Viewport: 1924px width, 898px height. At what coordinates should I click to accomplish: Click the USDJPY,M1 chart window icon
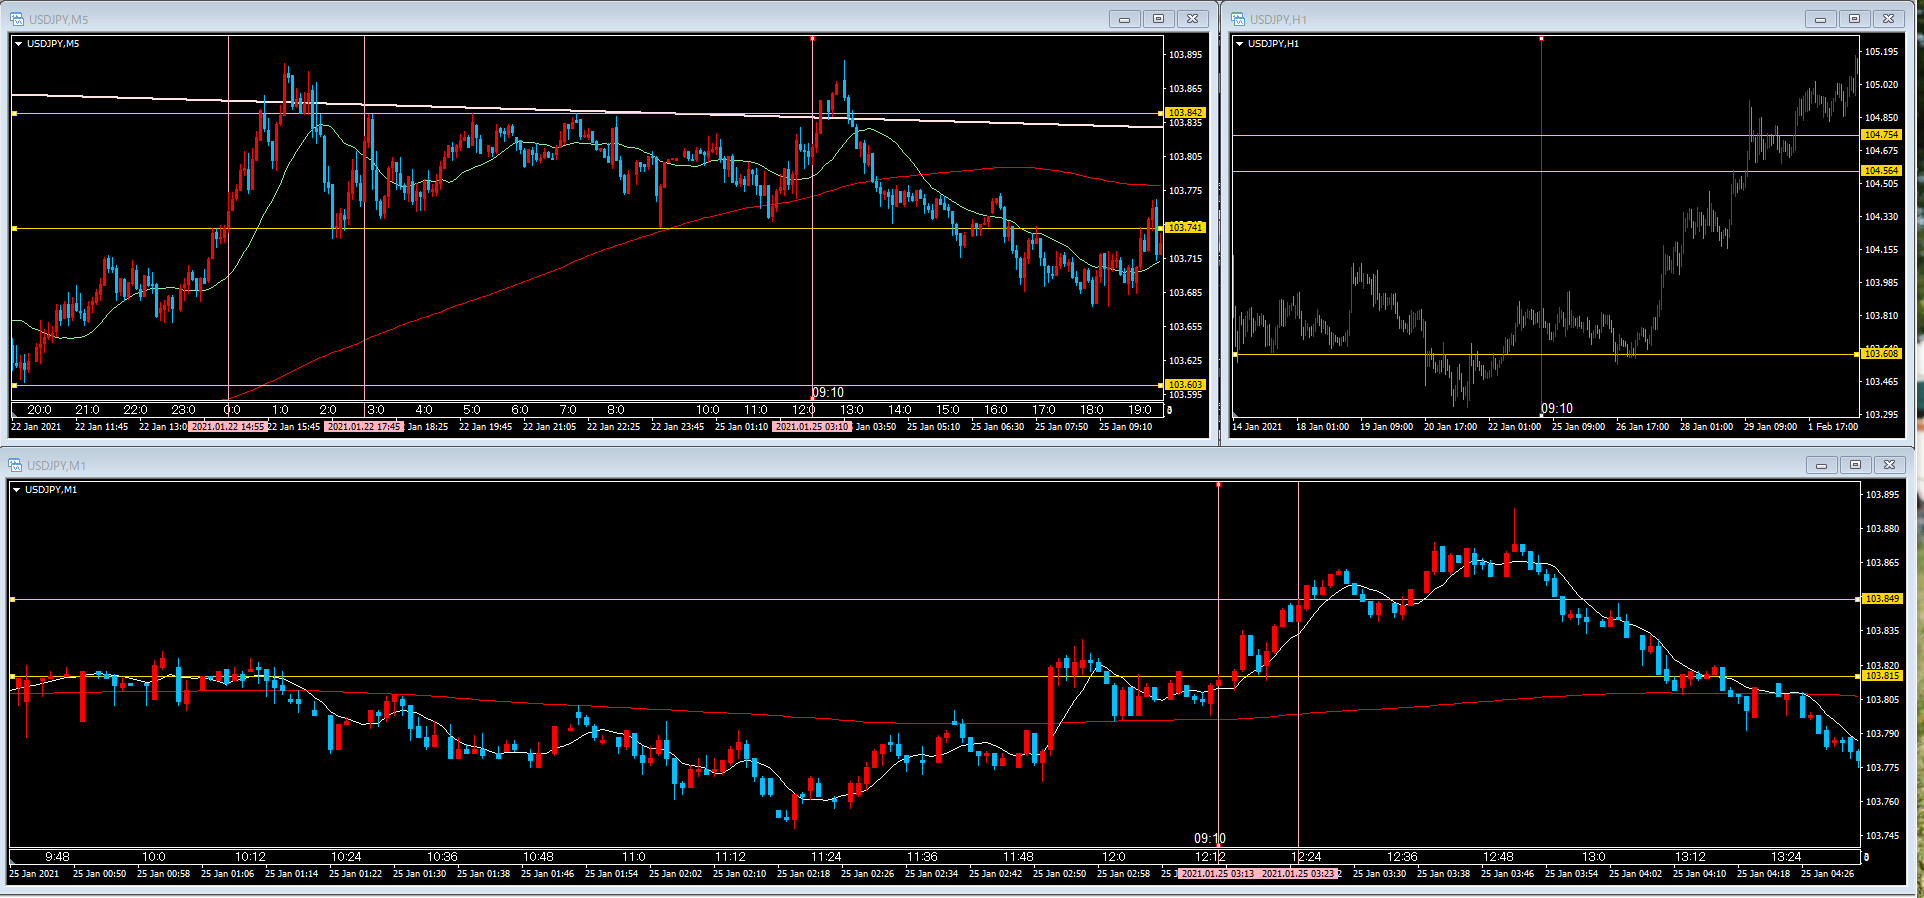[x=15, y=465]
